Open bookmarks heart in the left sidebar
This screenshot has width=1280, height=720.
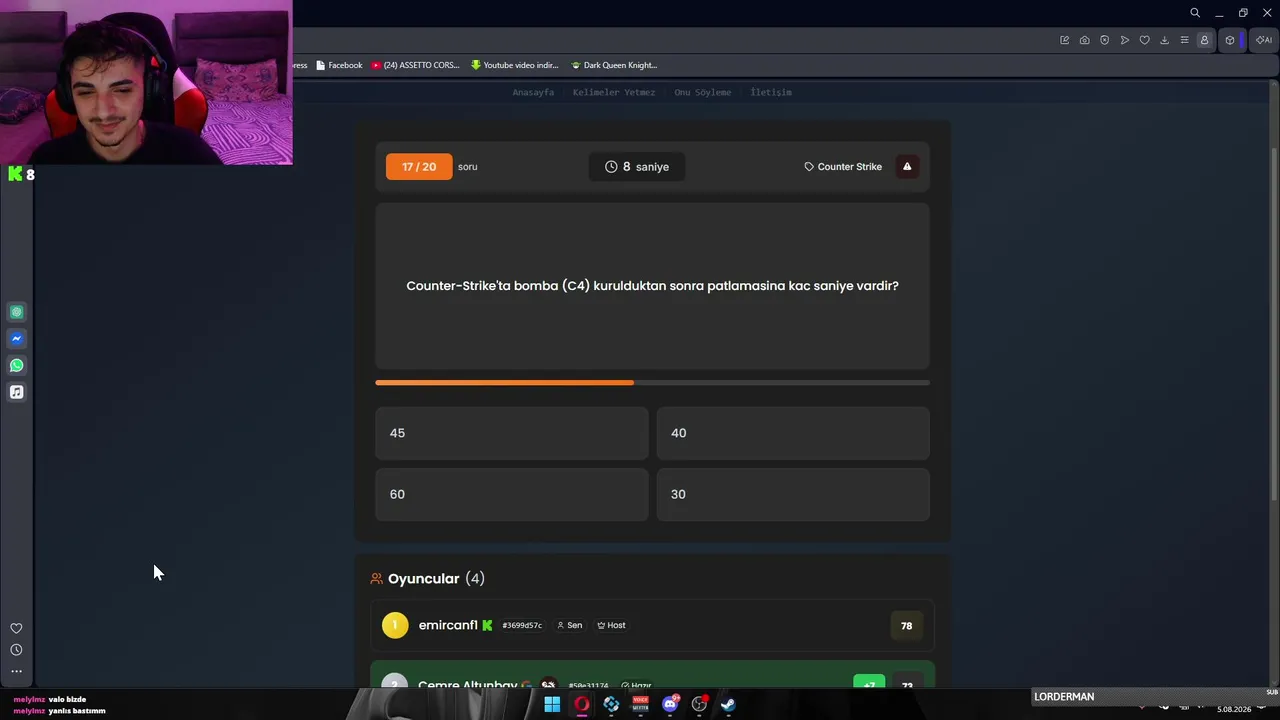click(16, 628)
